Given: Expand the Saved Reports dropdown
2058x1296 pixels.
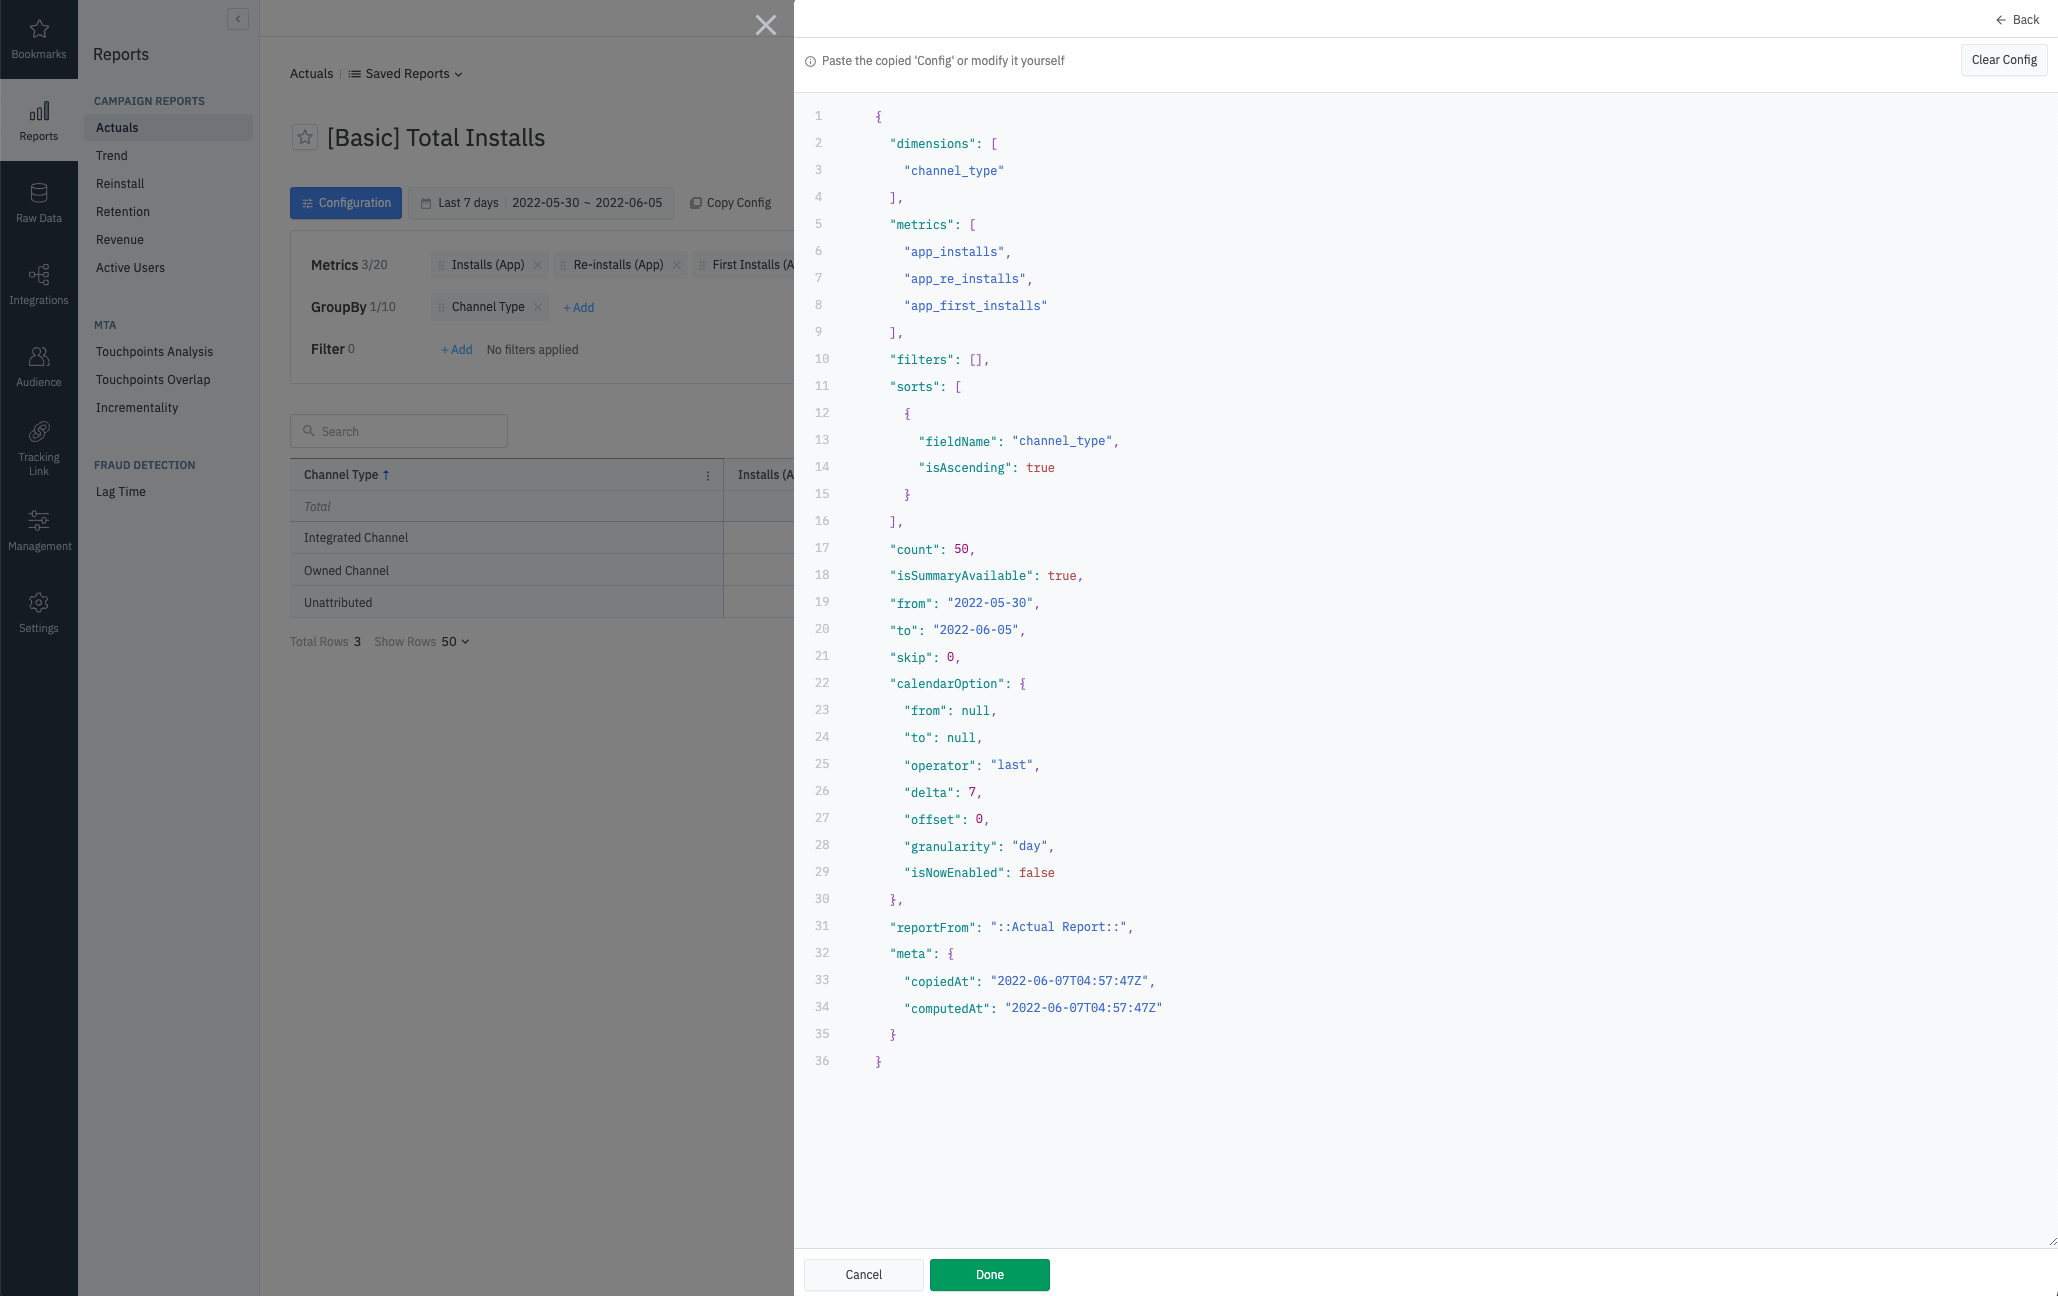Looking at the screenshot, I should point(406,74).
